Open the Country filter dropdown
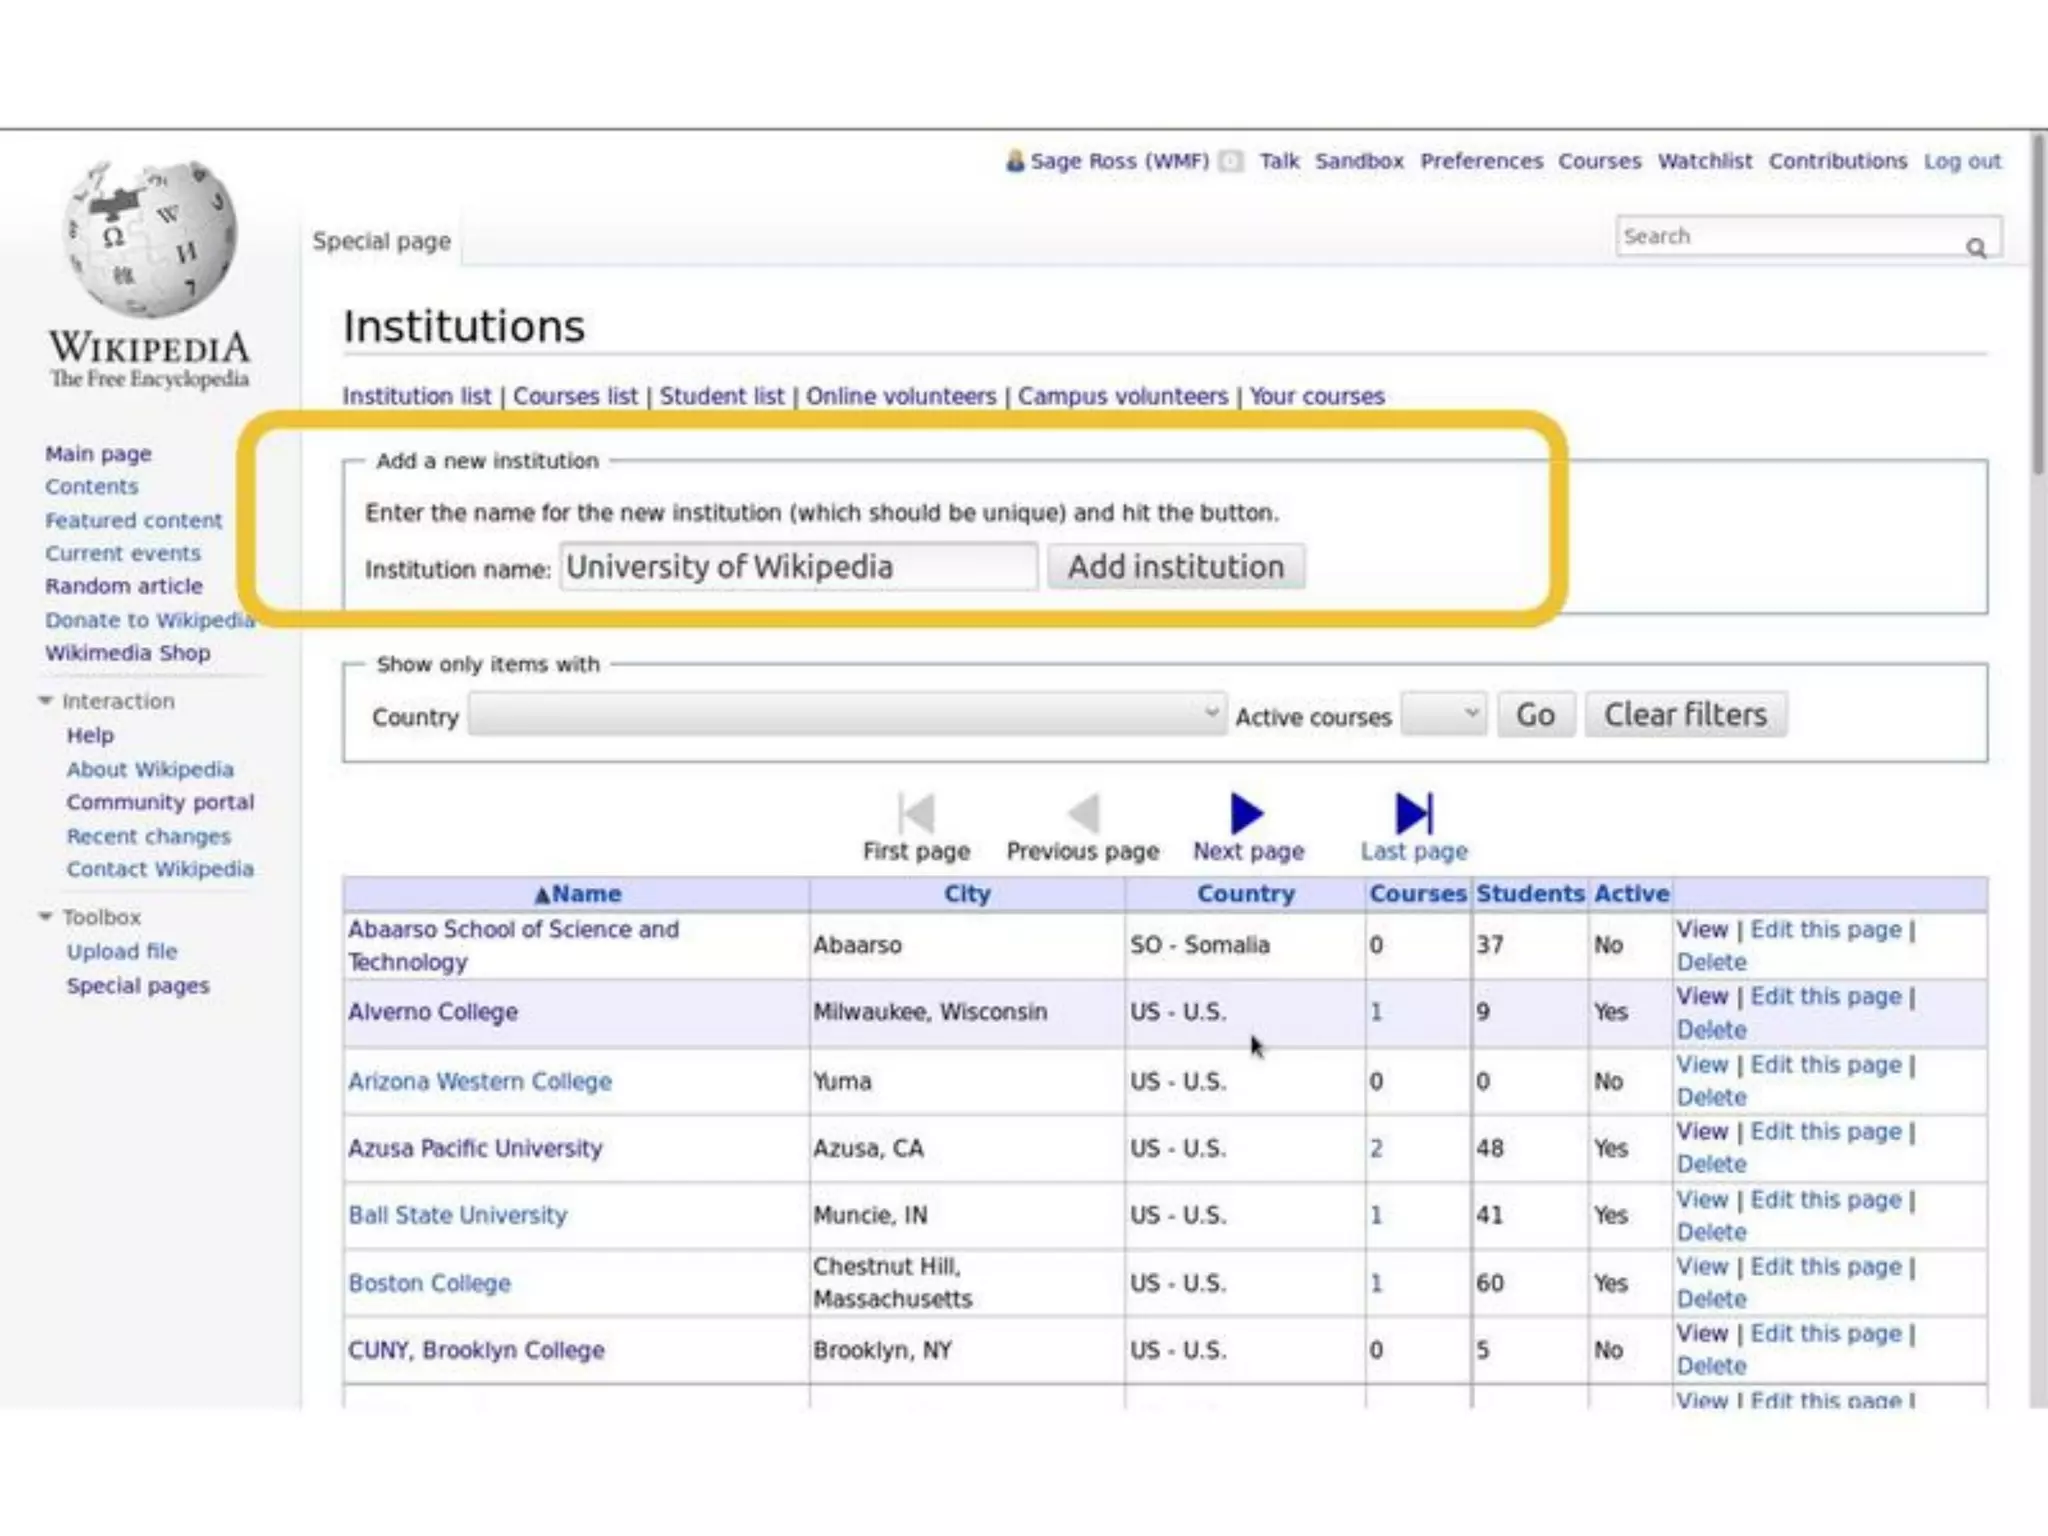Image resolution: width=2048 pixels, height=1536 pixels. (846, 715)
